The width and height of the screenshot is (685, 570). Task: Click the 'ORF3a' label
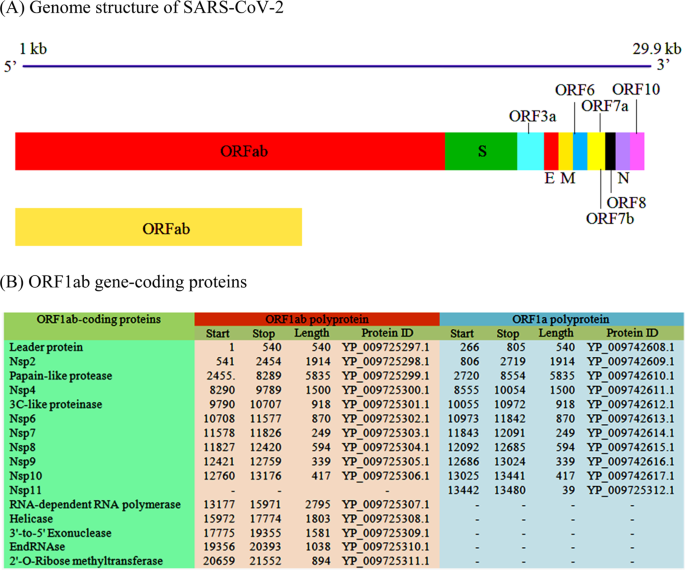tap(533, 117)
